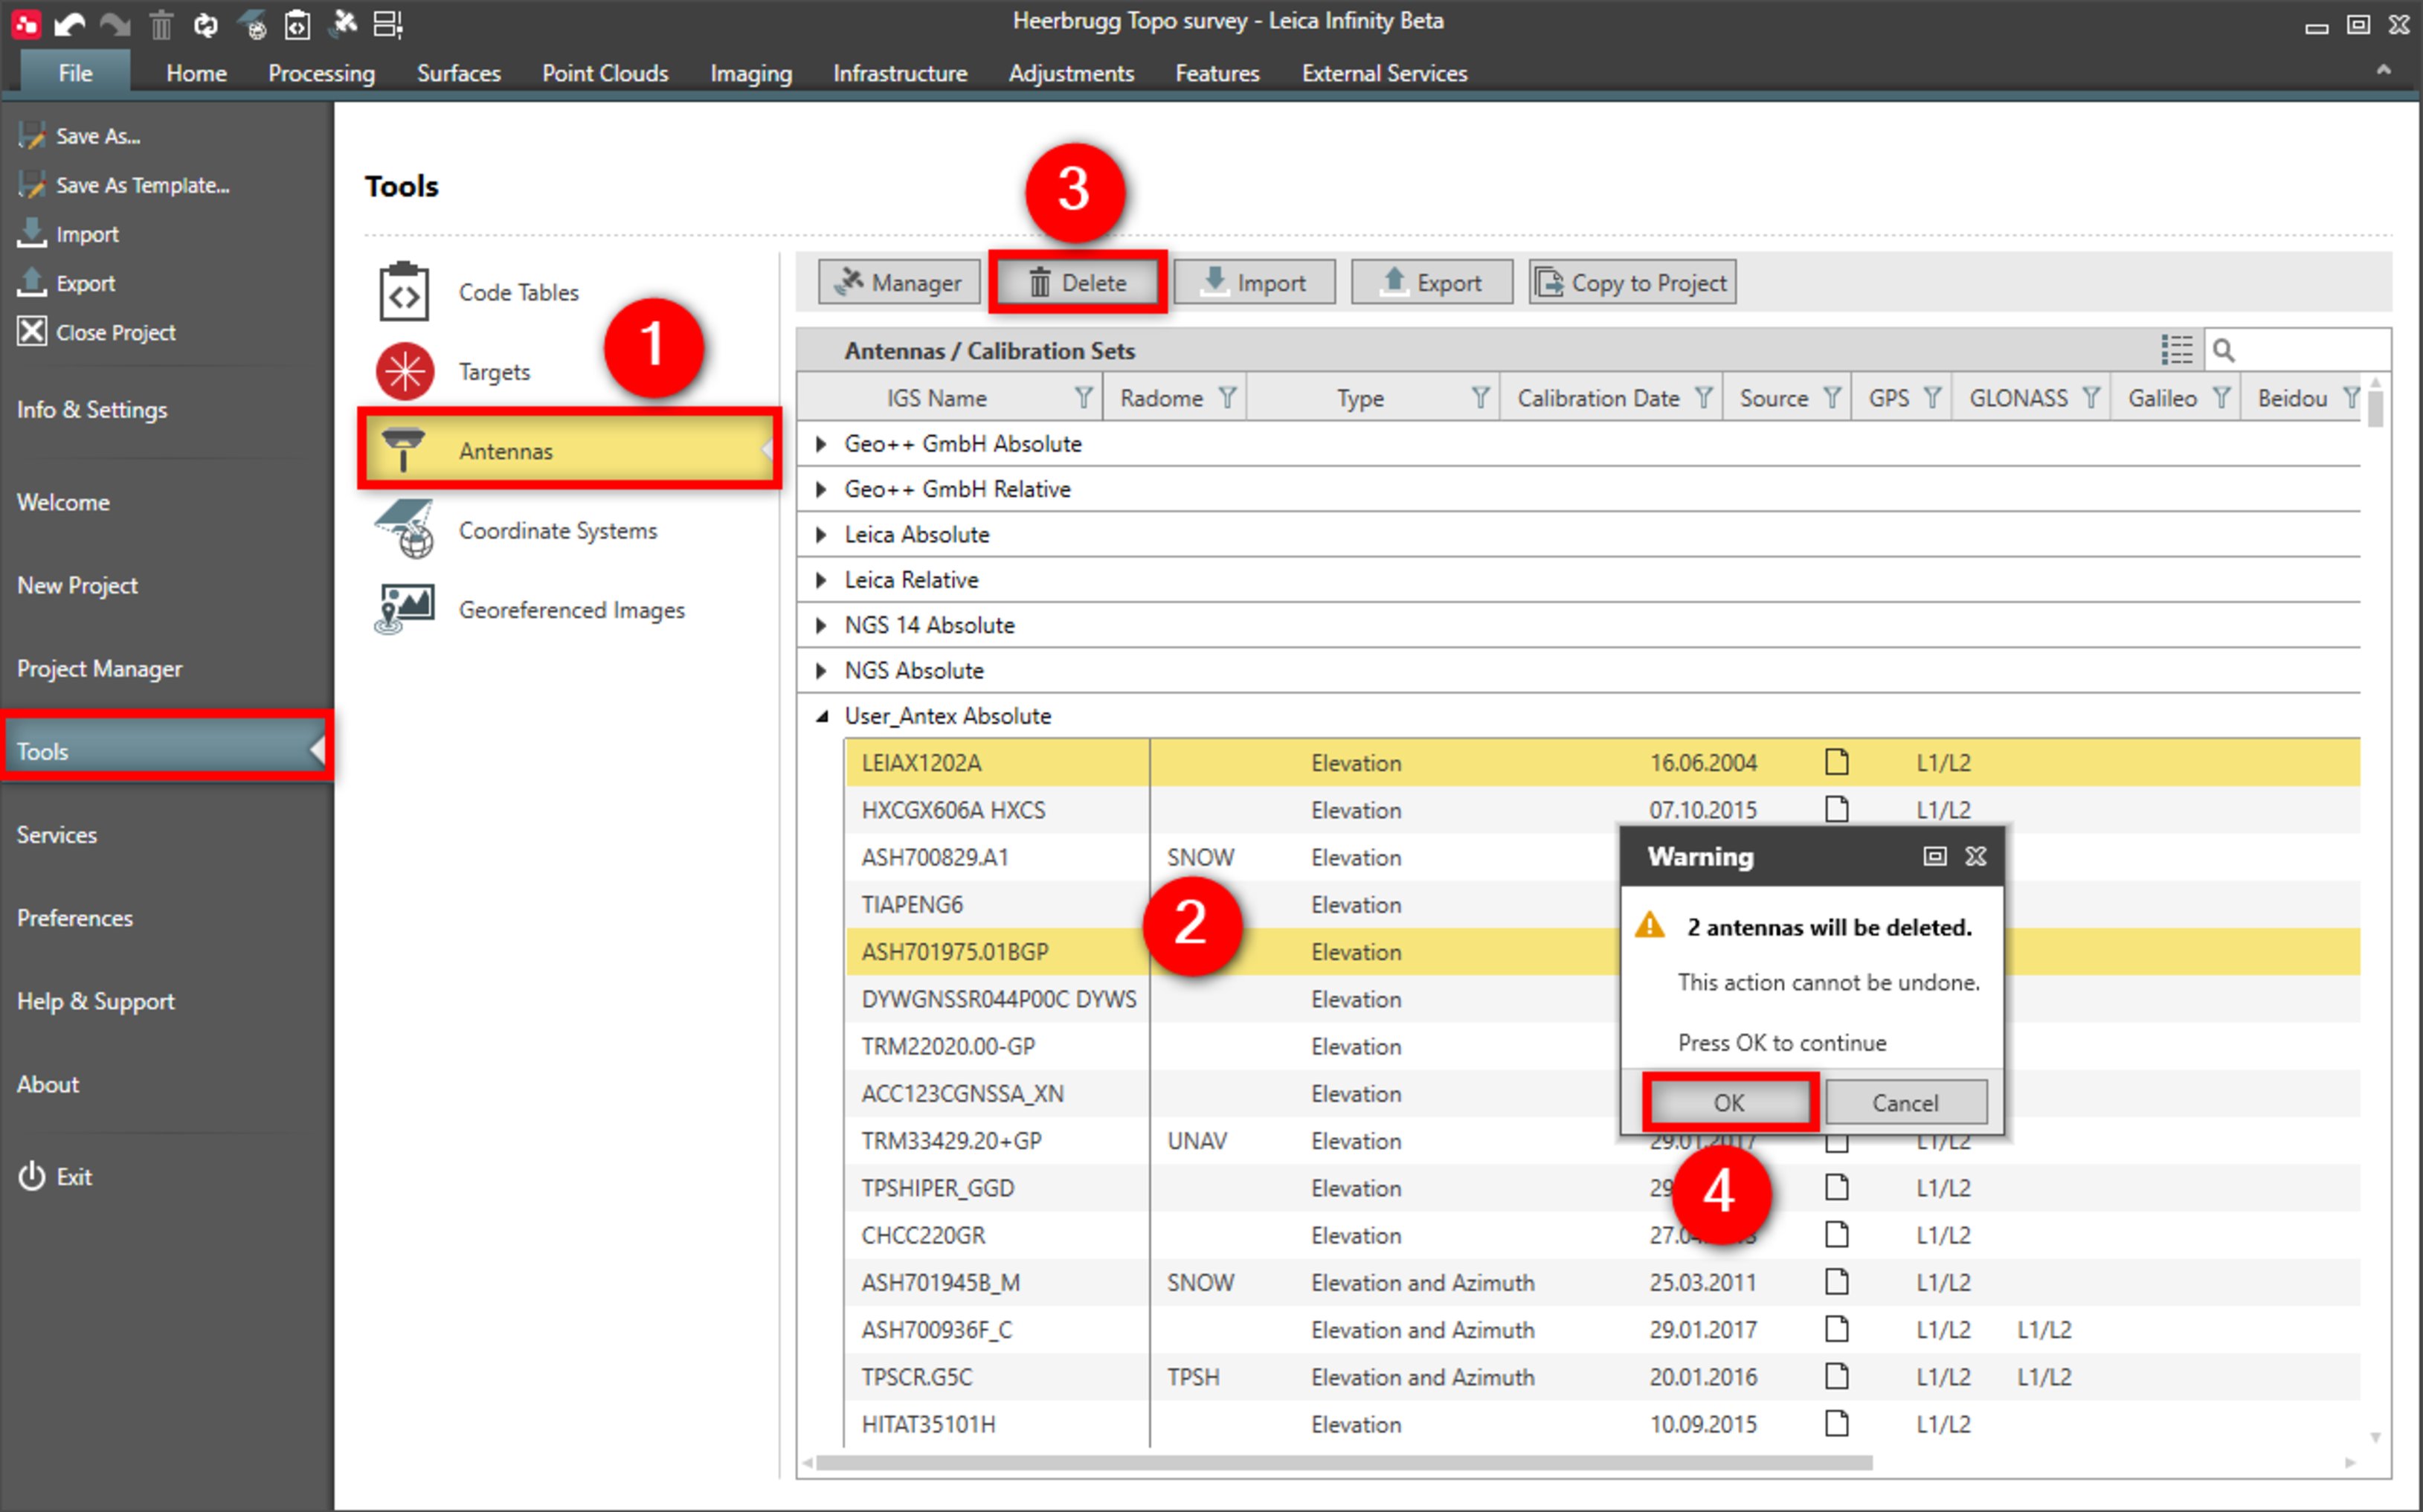Click the source file icon in the HITAT35101H row

tap(1836, 1423)
